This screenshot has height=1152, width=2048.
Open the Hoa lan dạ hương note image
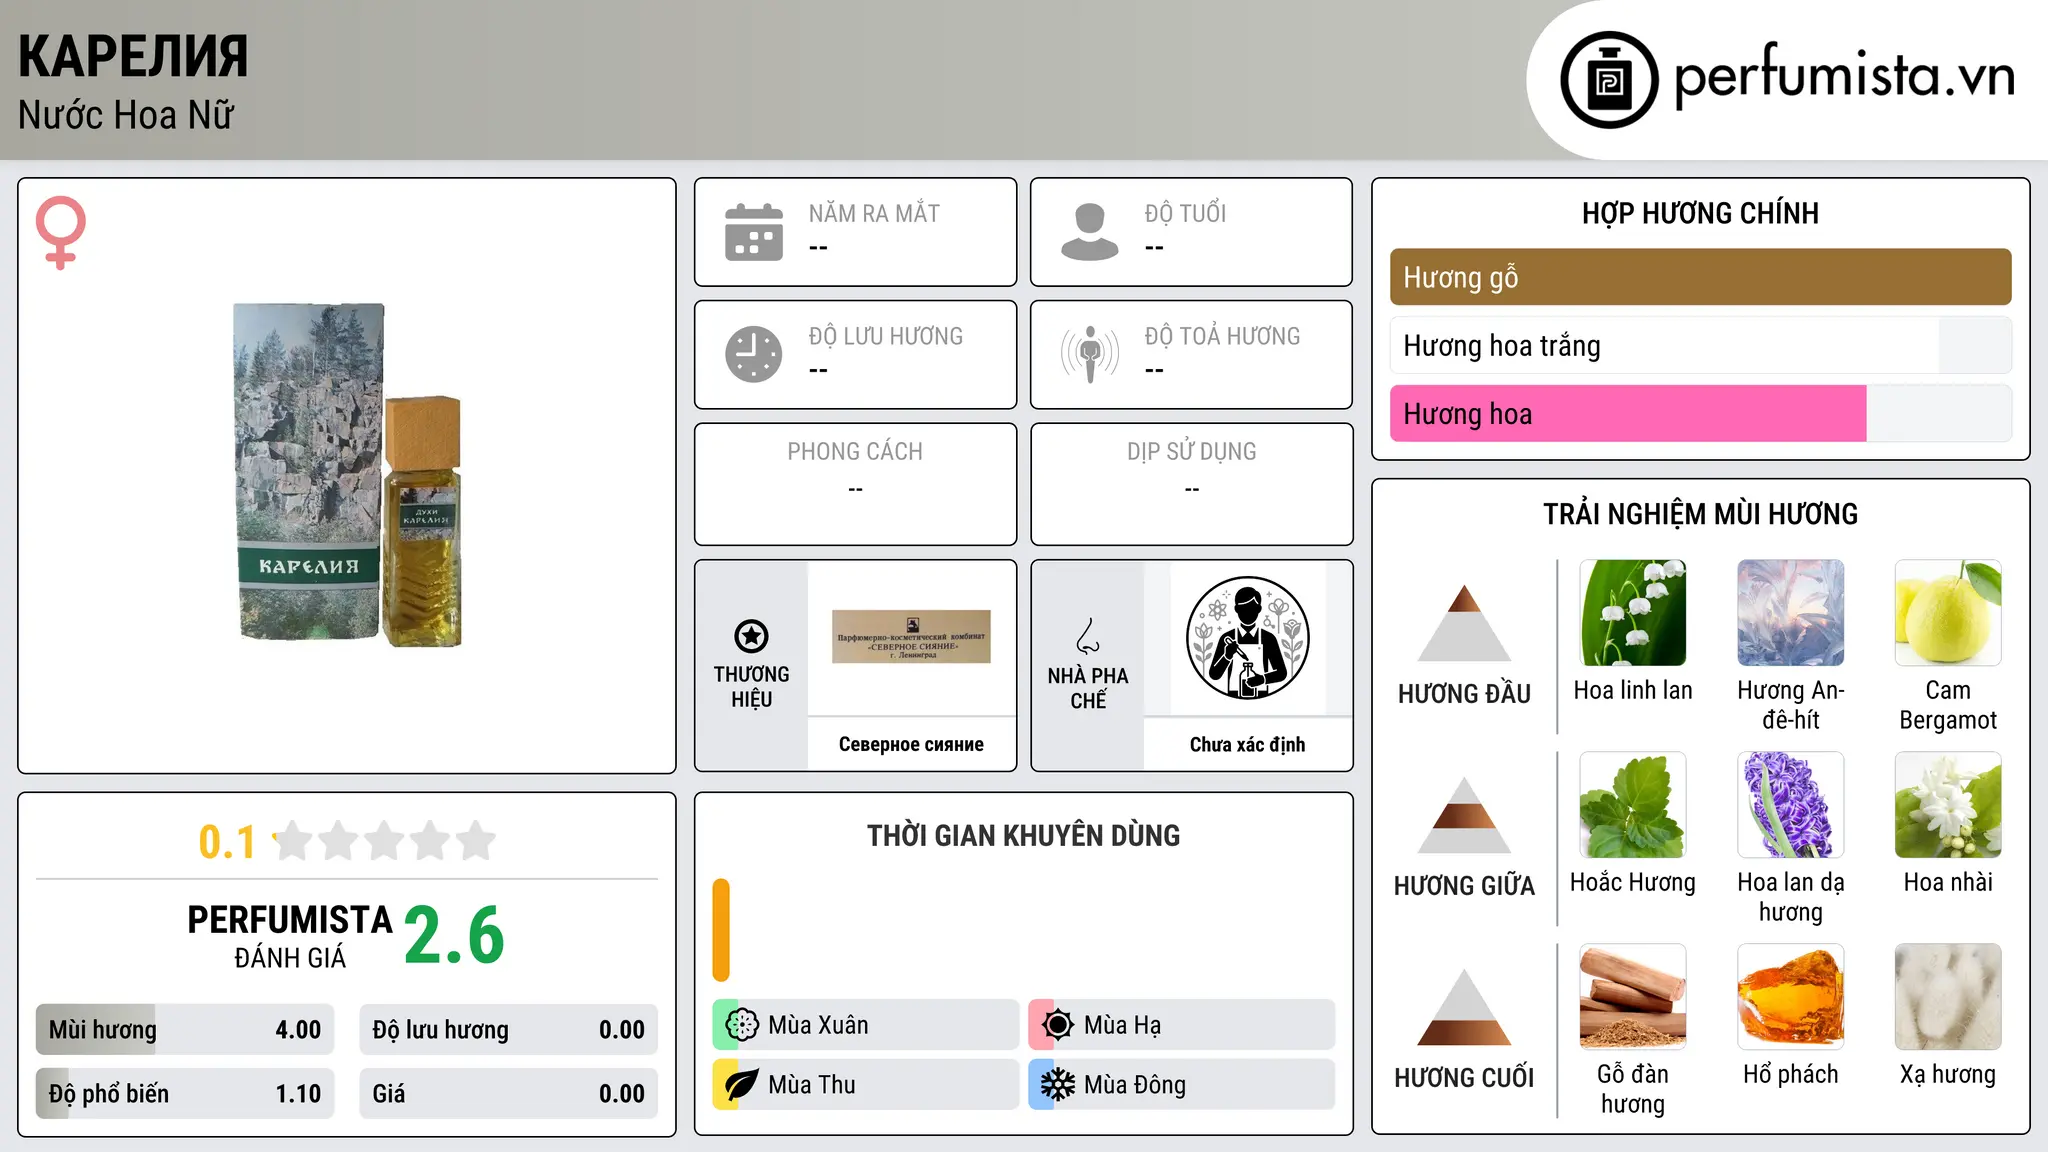(1791, 805)
